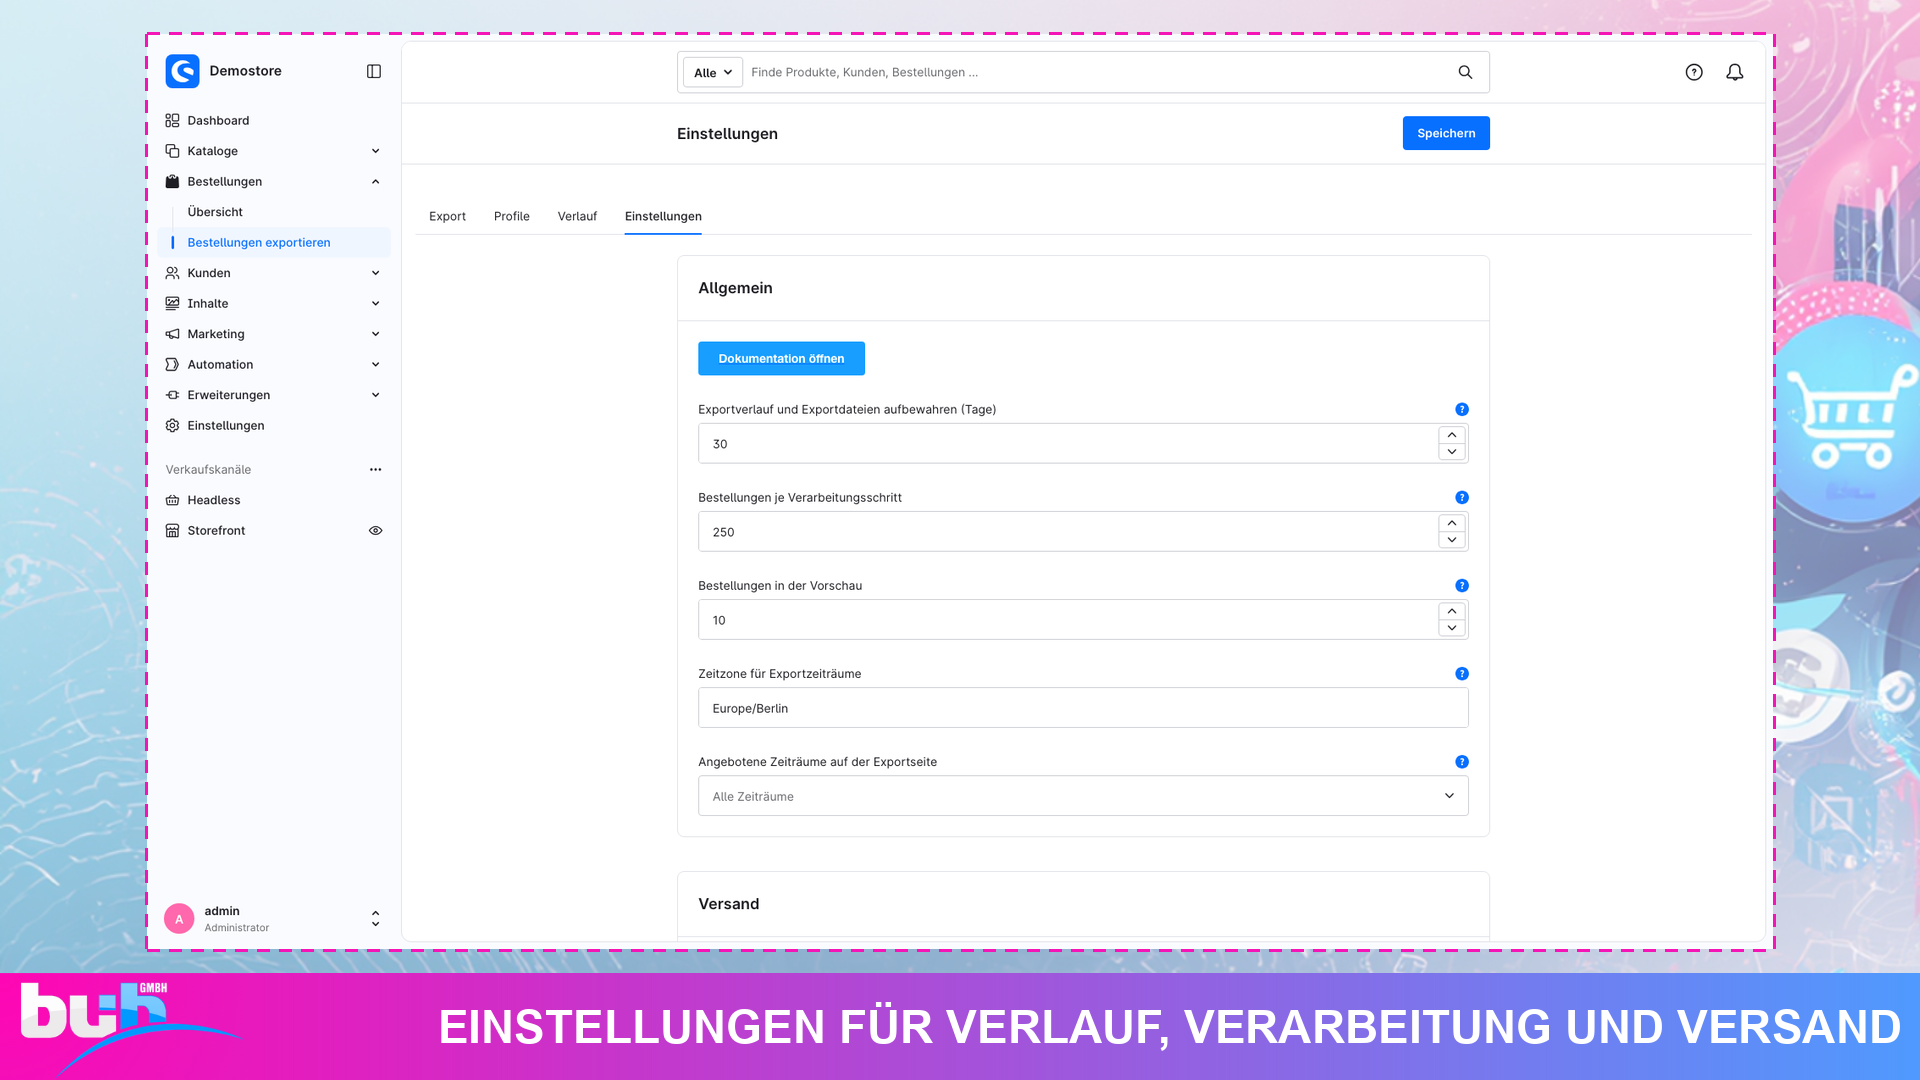Increase the retention days value of 30
The width and height of the screenshot is (1920, 1080).
pos(1452,435)
